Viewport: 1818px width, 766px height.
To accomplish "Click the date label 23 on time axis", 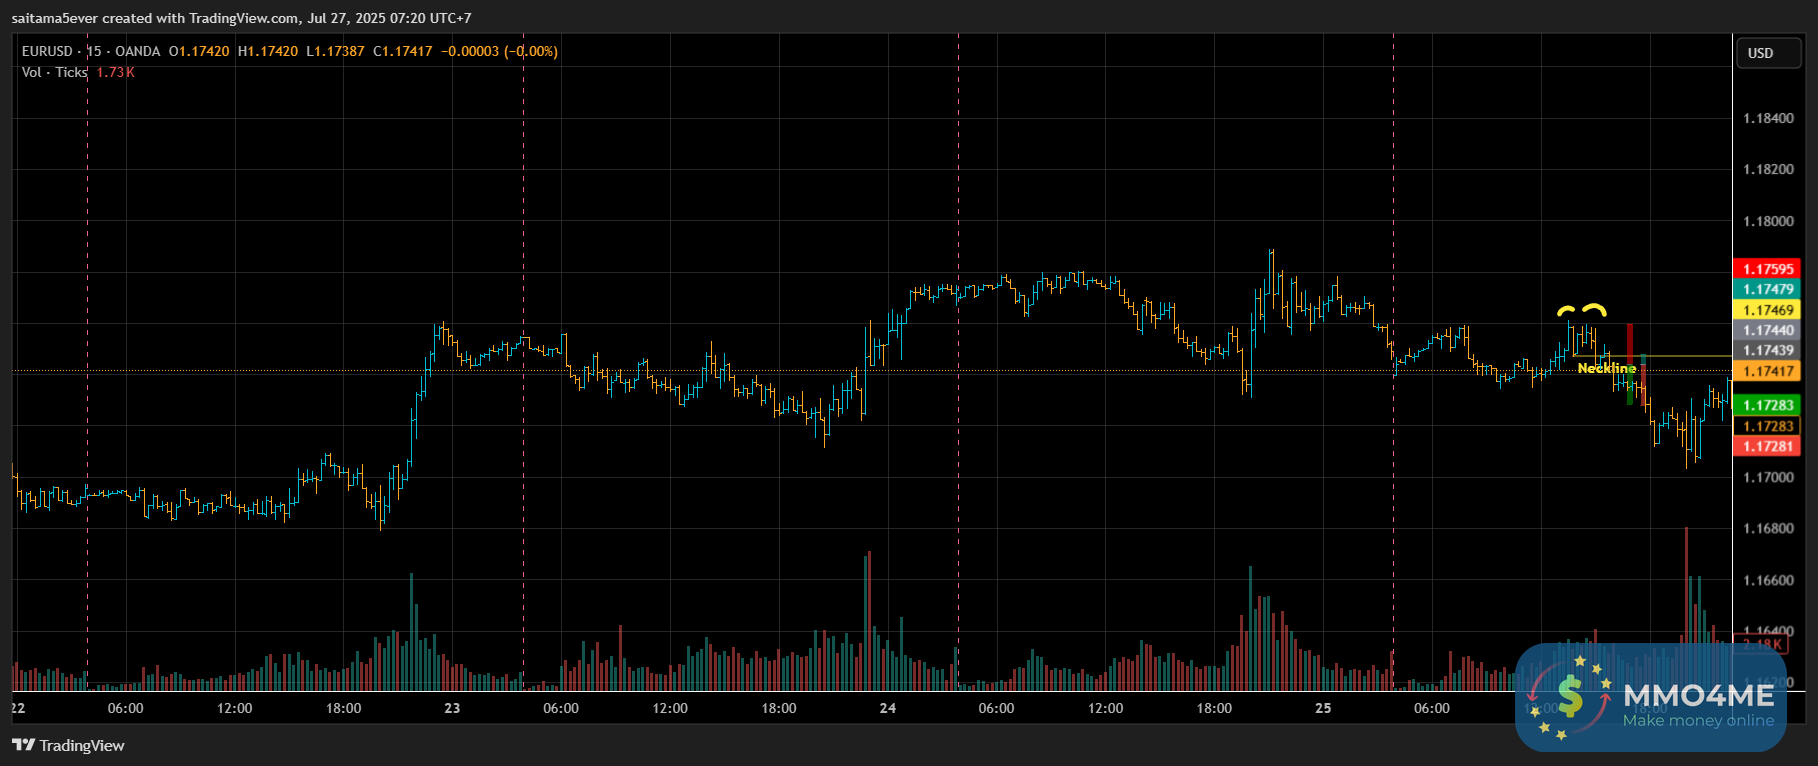I will [452, 708].
